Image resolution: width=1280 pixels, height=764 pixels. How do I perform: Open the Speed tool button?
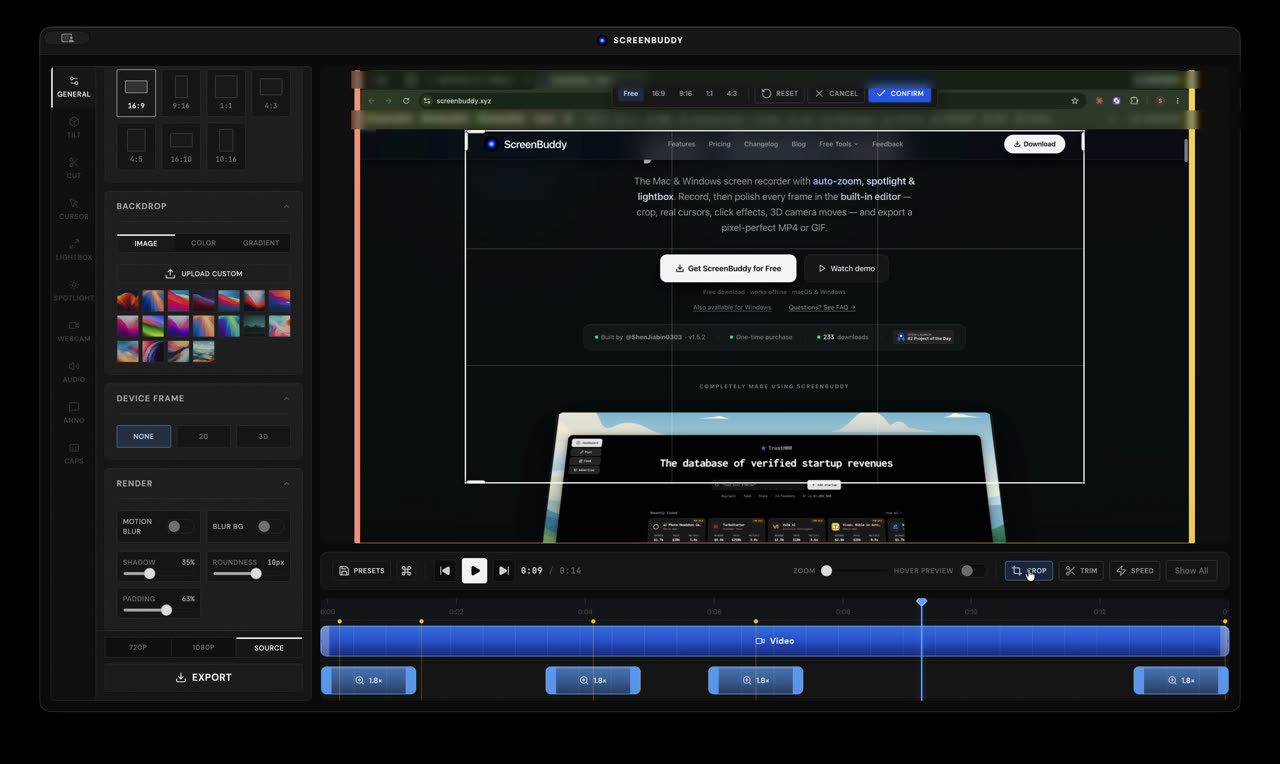[1134, 571]
